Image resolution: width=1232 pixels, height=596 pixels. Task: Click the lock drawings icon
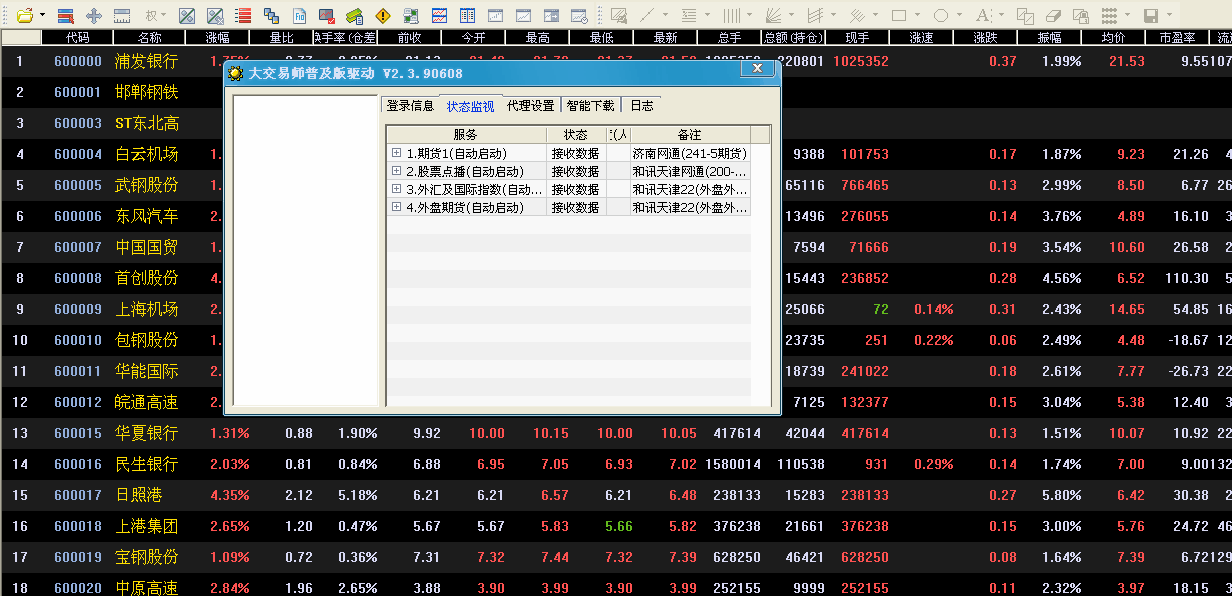(x=1081, y=16)
